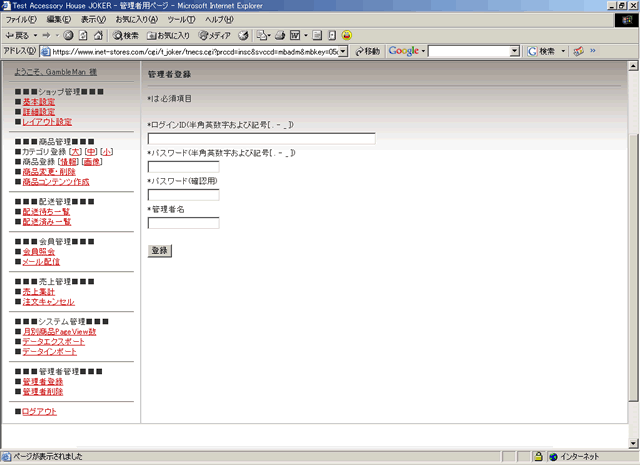
Task: Click the Stop loading icon
Action: [x=68, y=35]
